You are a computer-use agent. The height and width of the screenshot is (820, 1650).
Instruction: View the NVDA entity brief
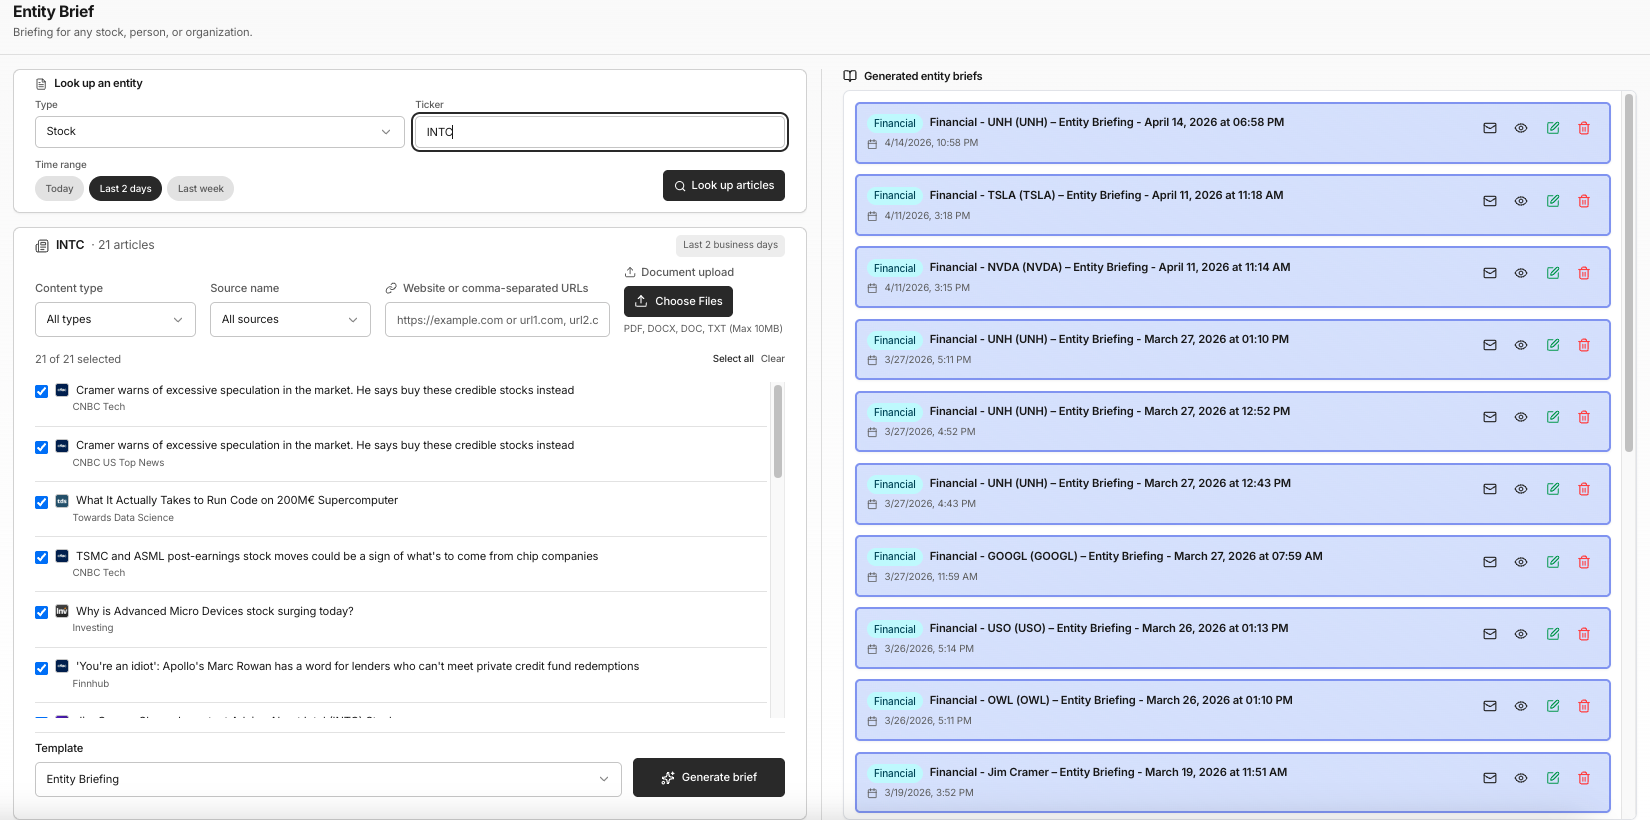pos(1521,273)
